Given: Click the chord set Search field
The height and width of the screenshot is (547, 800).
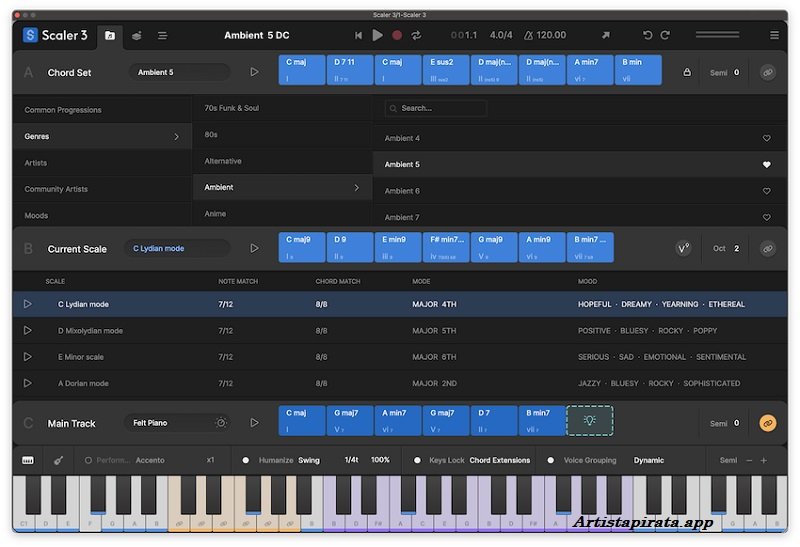Looking at the screenshot, I should [x=437, y=108].
